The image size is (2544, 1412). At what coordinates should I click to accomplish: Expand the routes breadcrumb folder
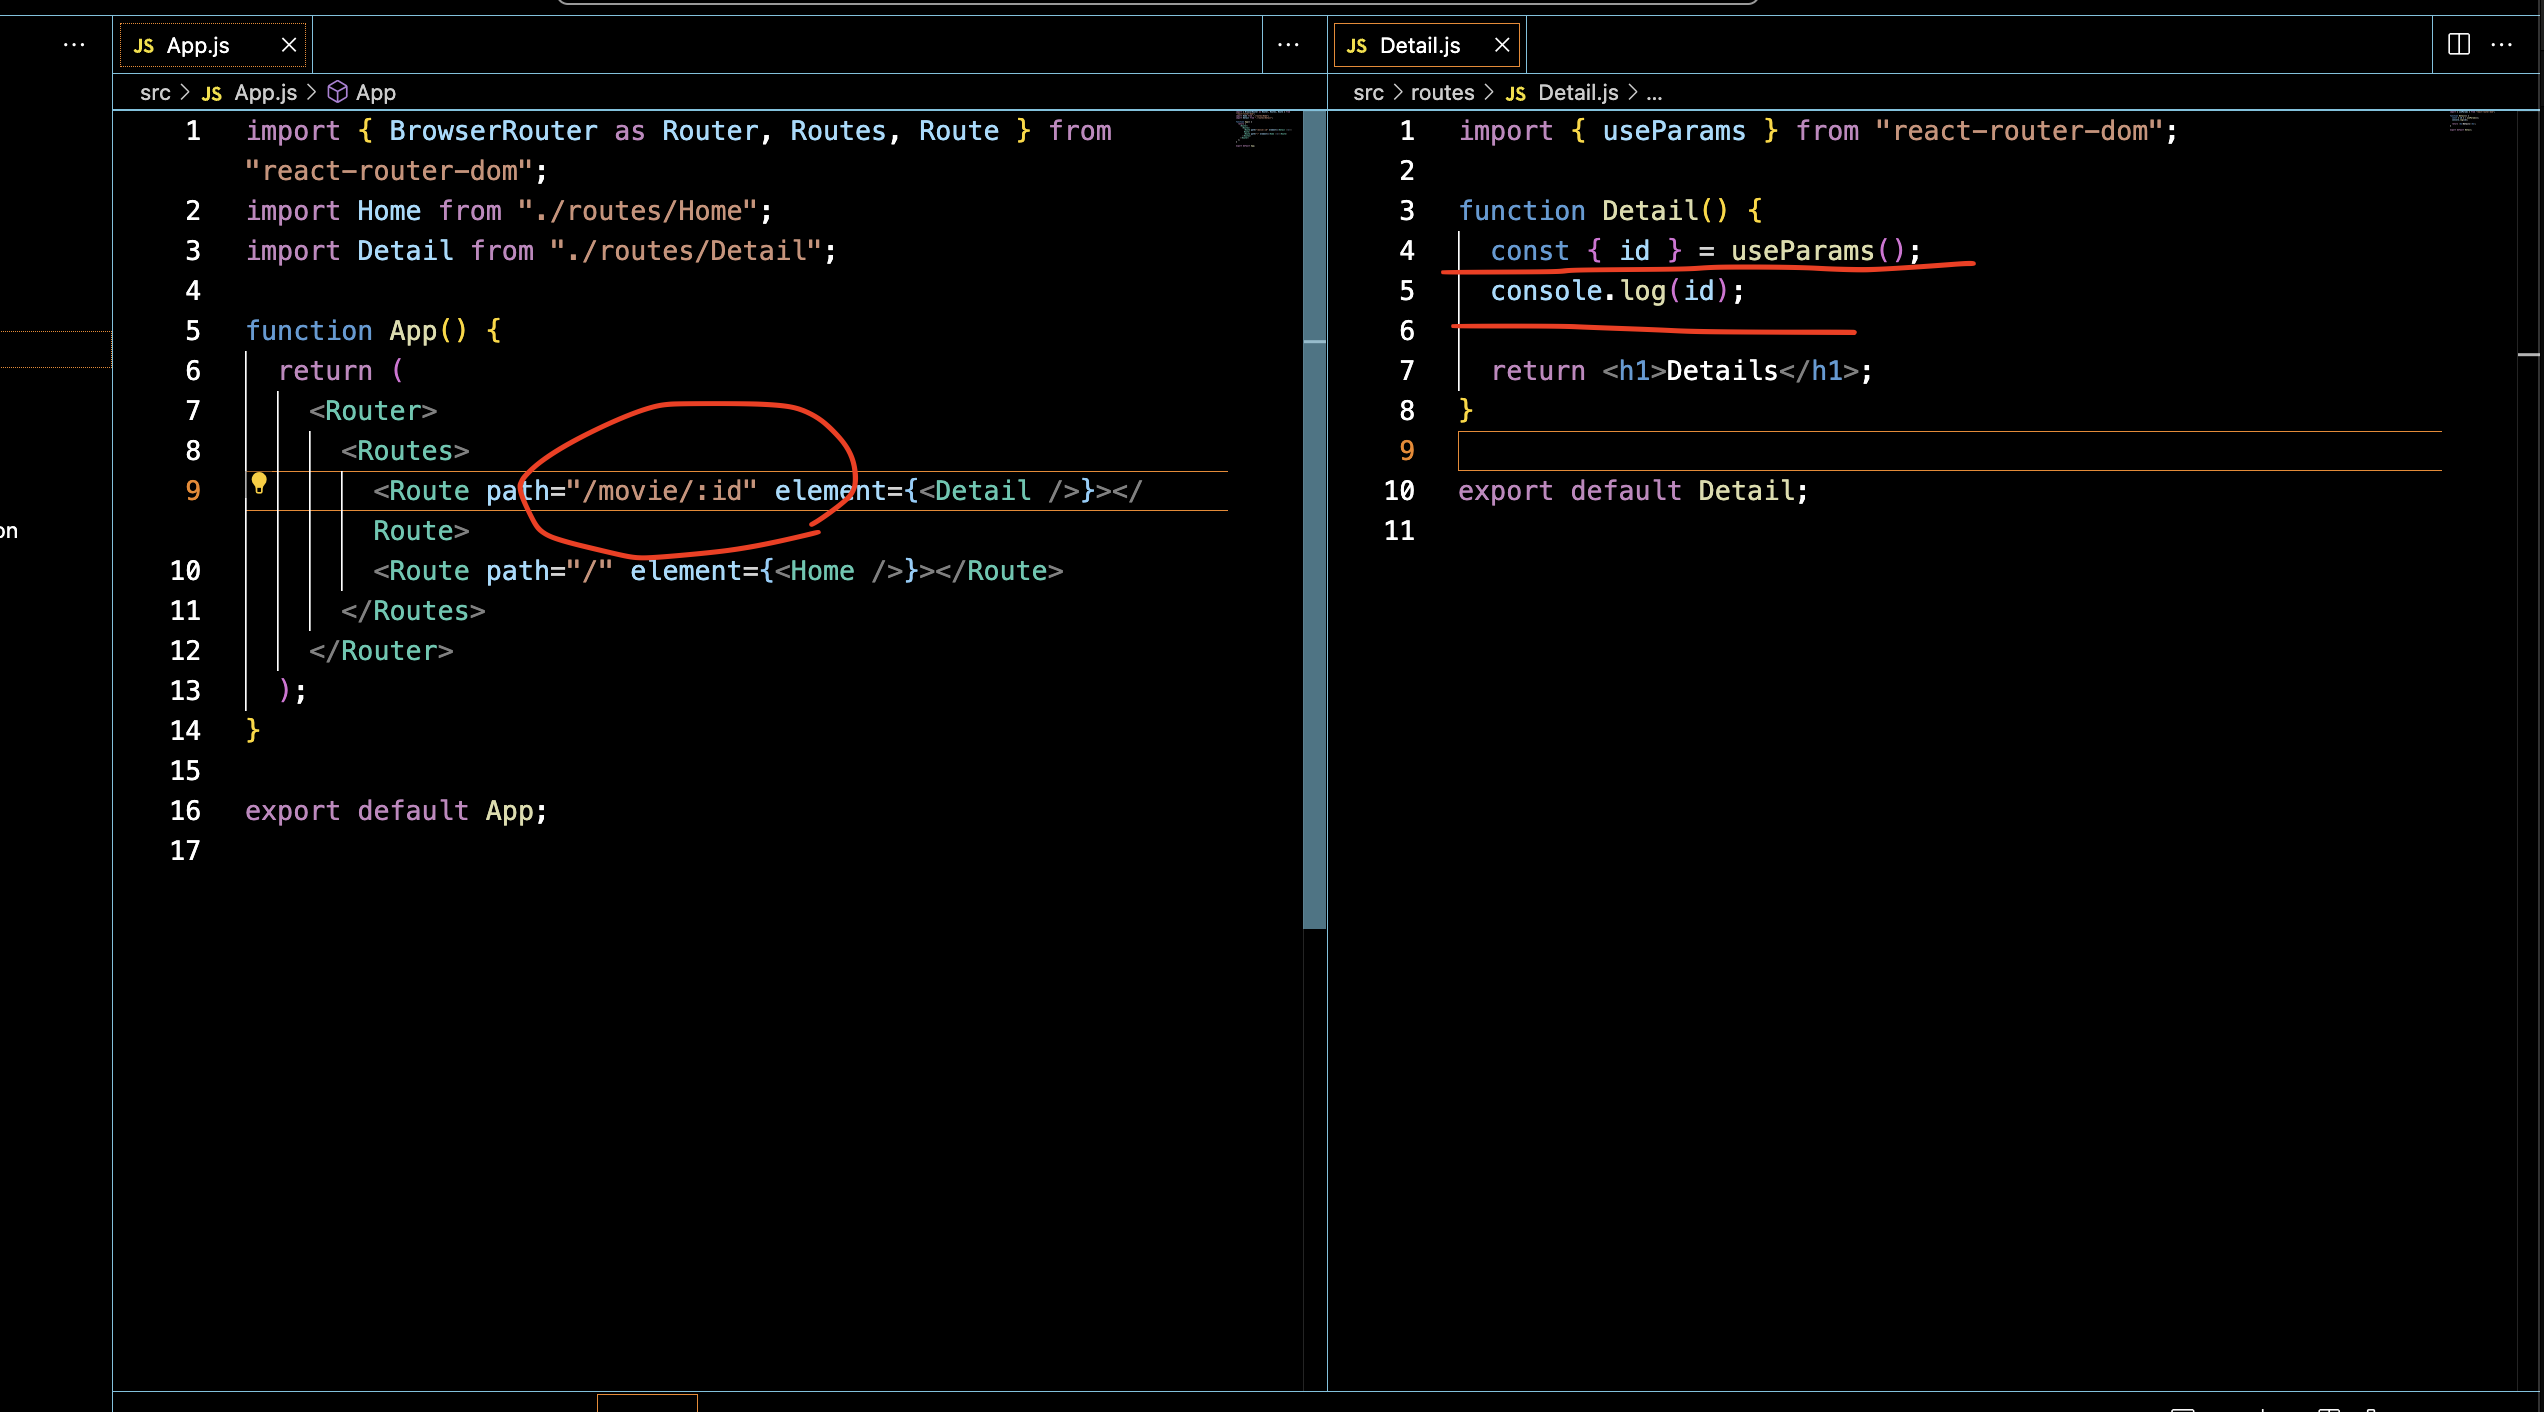pos(1442,93)
